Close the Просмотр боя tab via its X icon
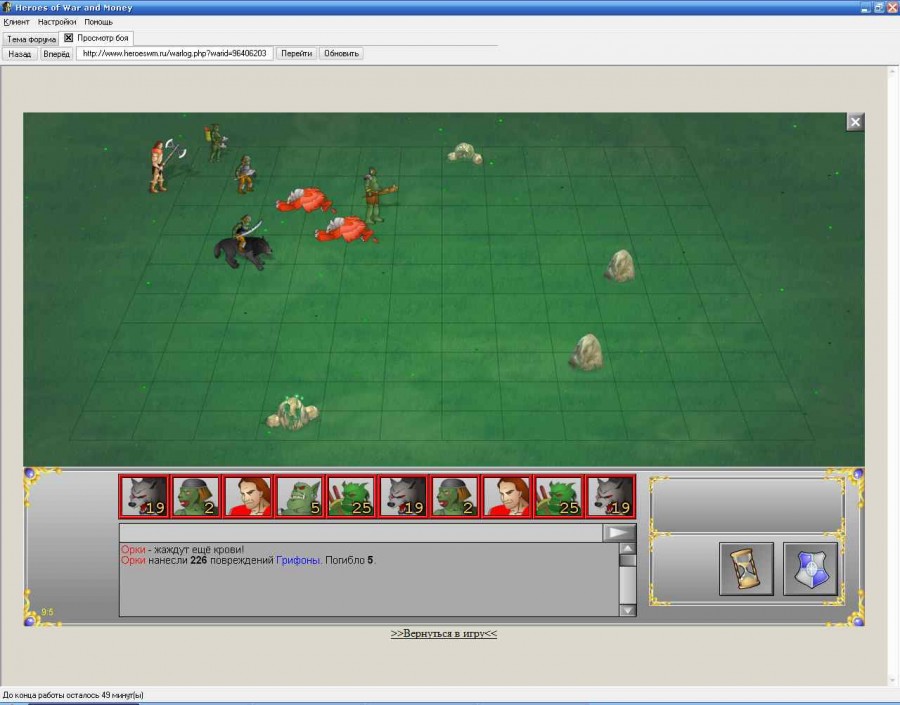Image resolution: width=900 pixels, height=705 pixels. click(68, 38)
